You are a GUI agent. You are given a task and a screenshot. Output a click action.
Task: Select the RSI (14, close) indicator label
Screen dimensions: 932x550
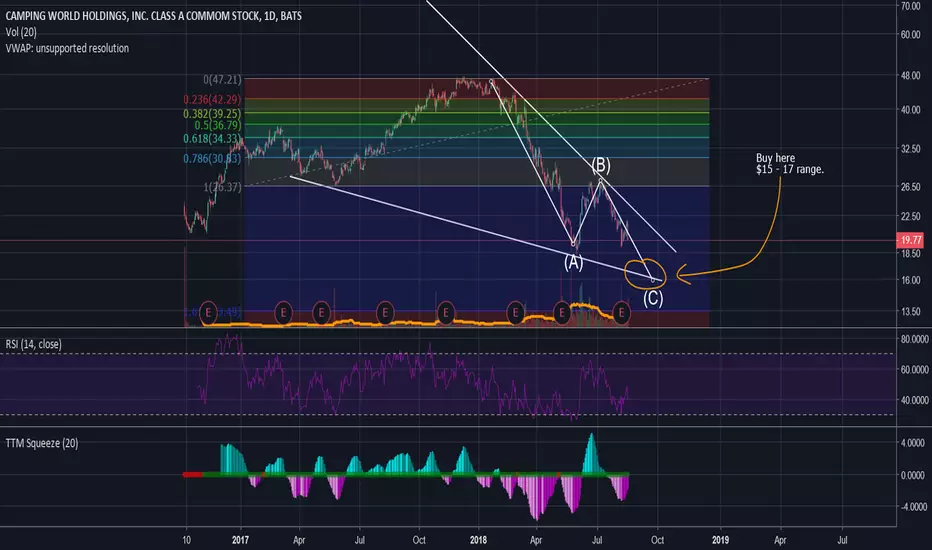(x=33, y=344)
